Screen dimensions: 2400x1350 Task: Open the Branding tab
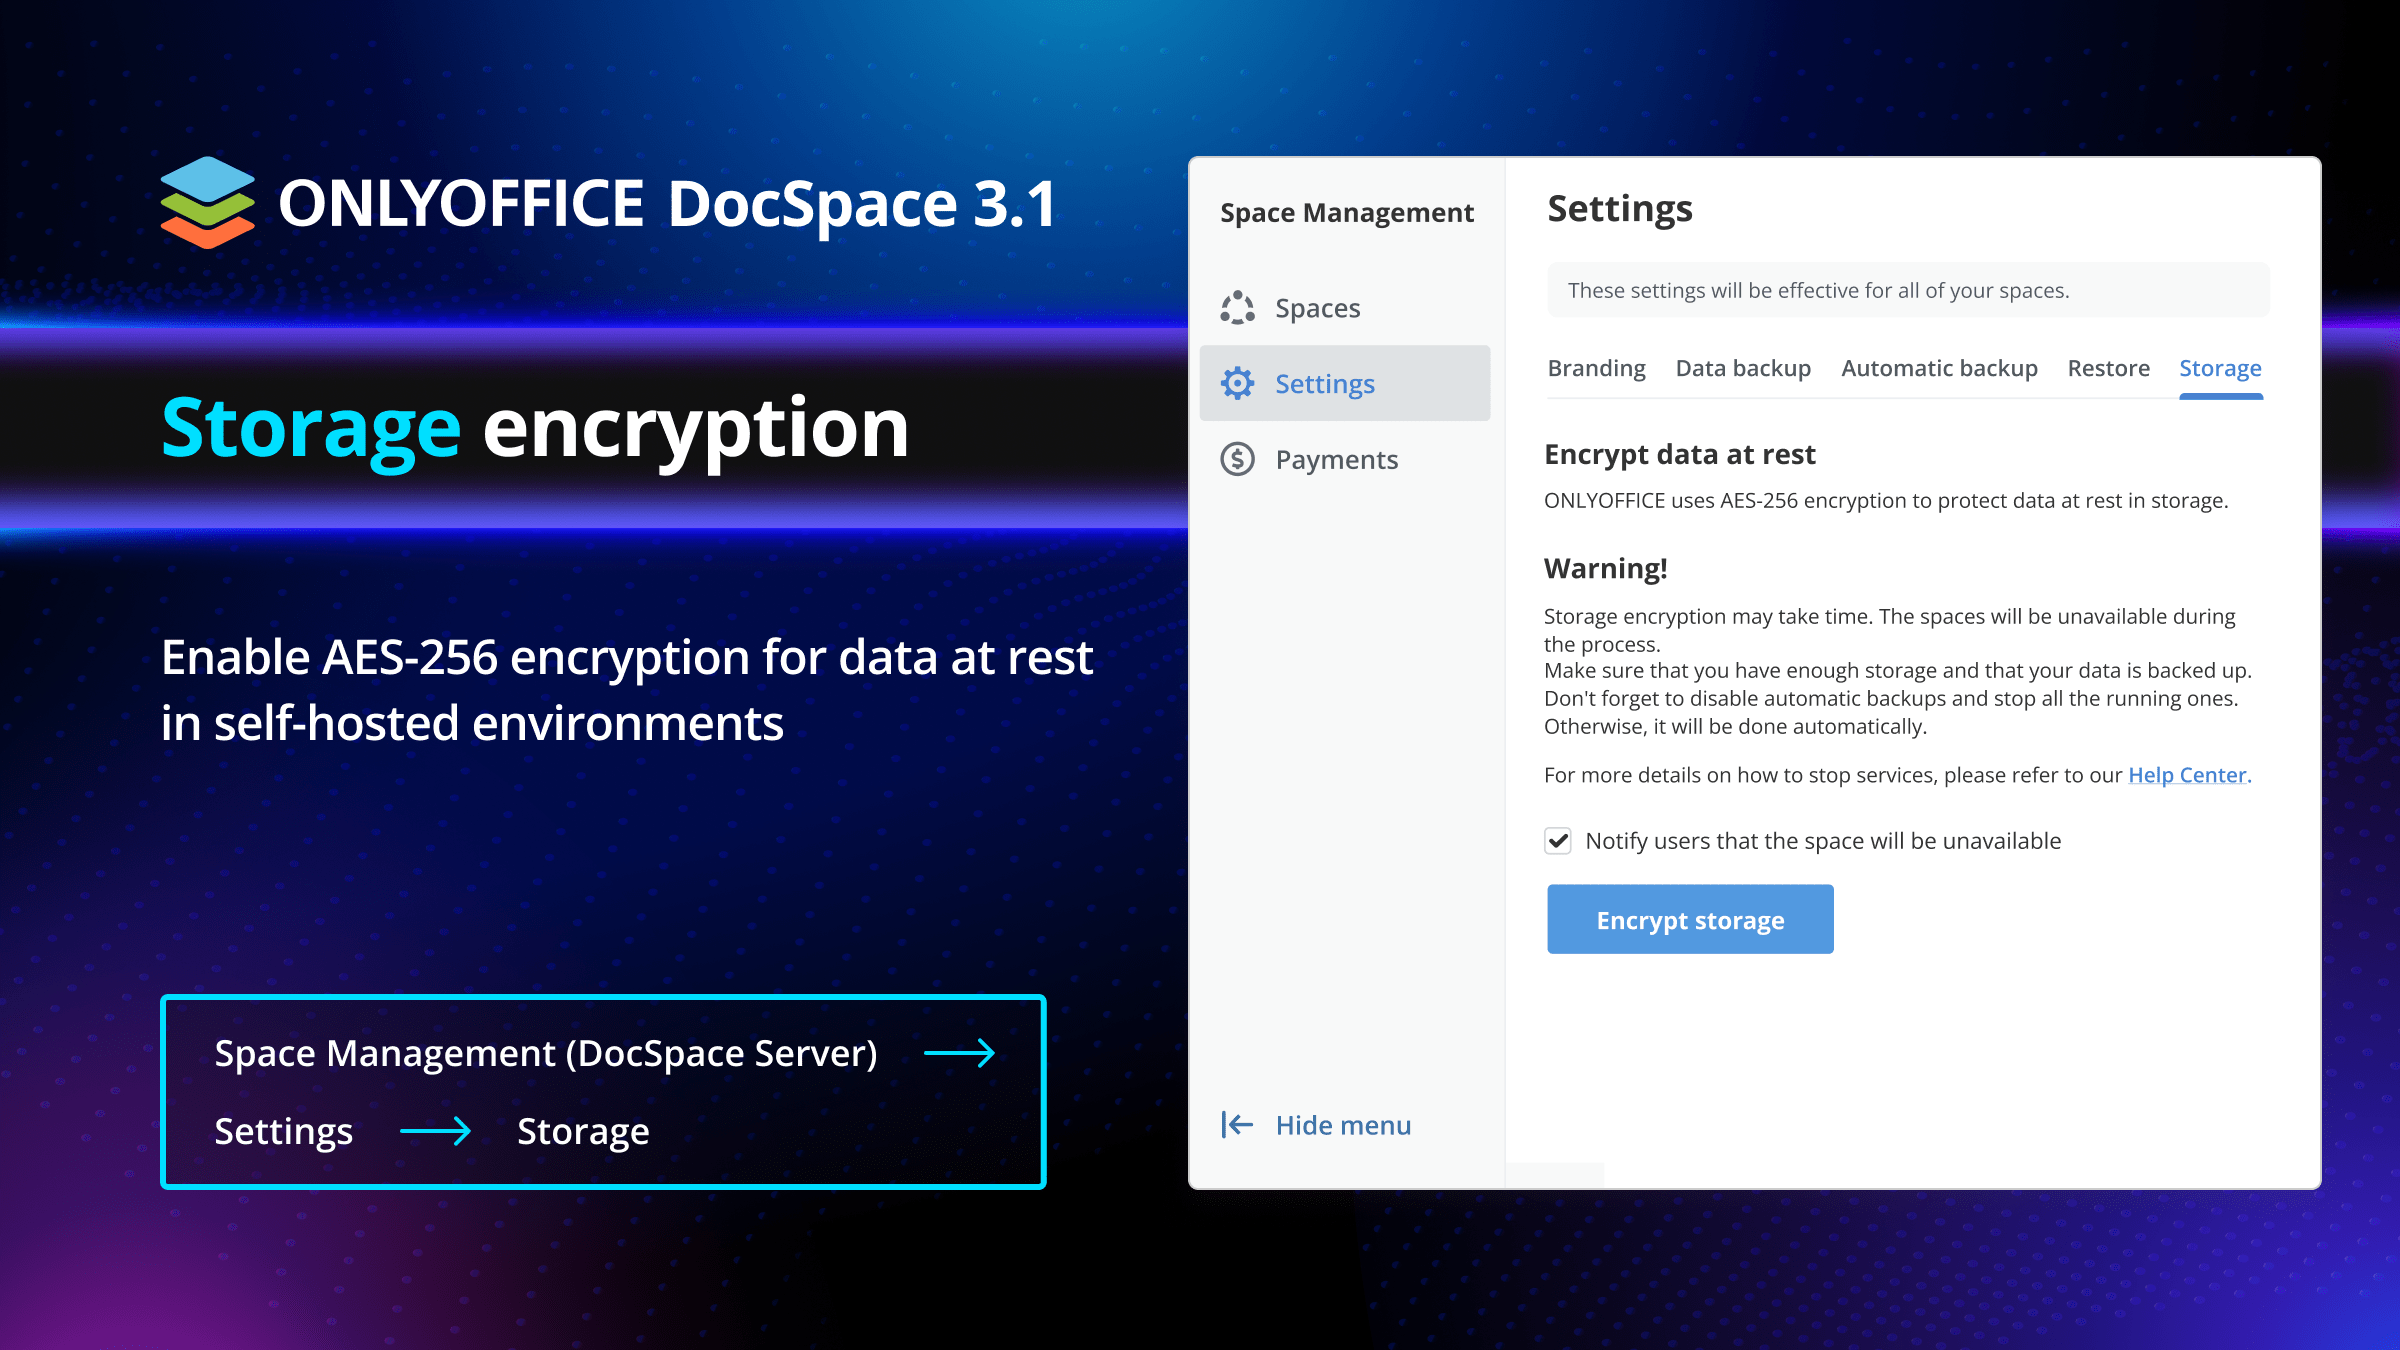1596,368
